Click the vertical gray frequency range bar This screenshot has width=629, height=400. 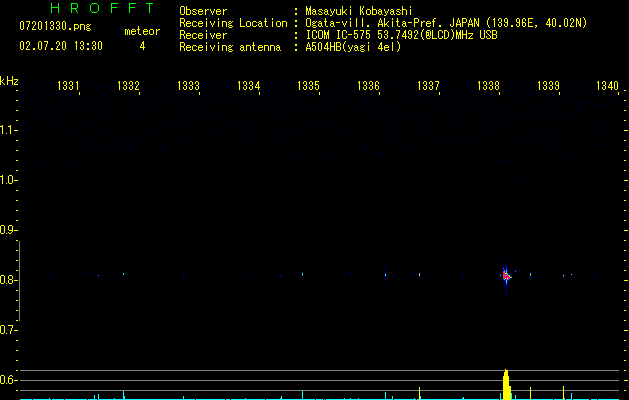click(19, 280)
